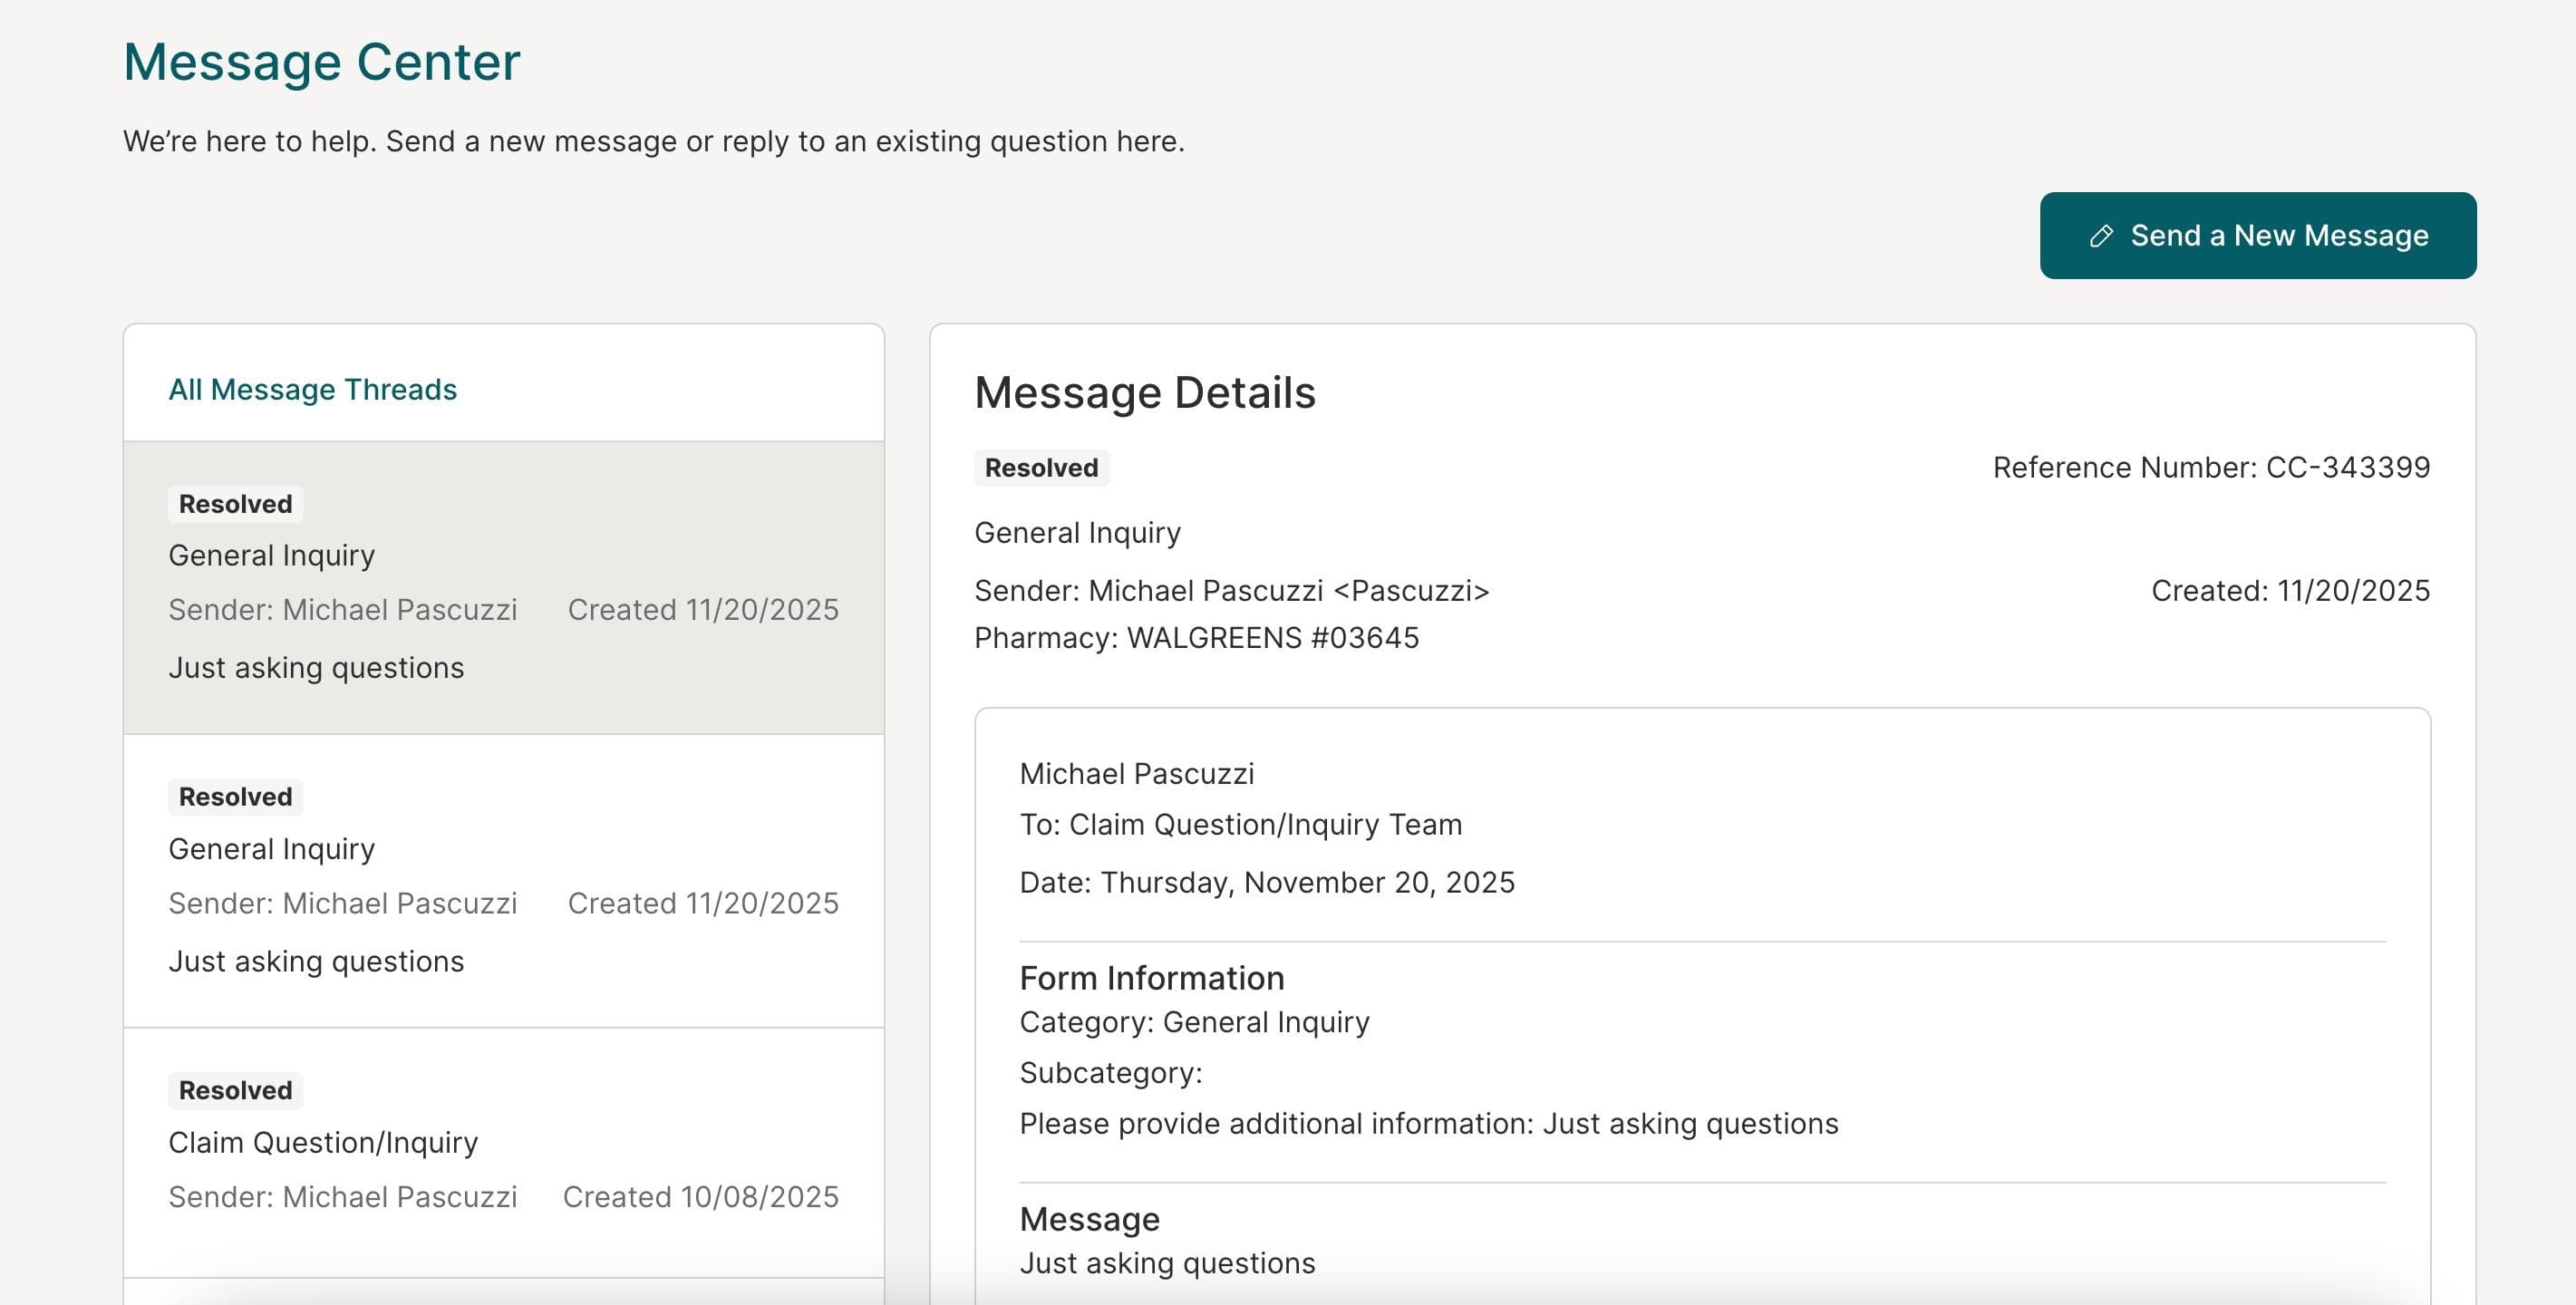2576x1305 pixels.
Task: Click the Form Information section header
Action: coord(1151,978)
